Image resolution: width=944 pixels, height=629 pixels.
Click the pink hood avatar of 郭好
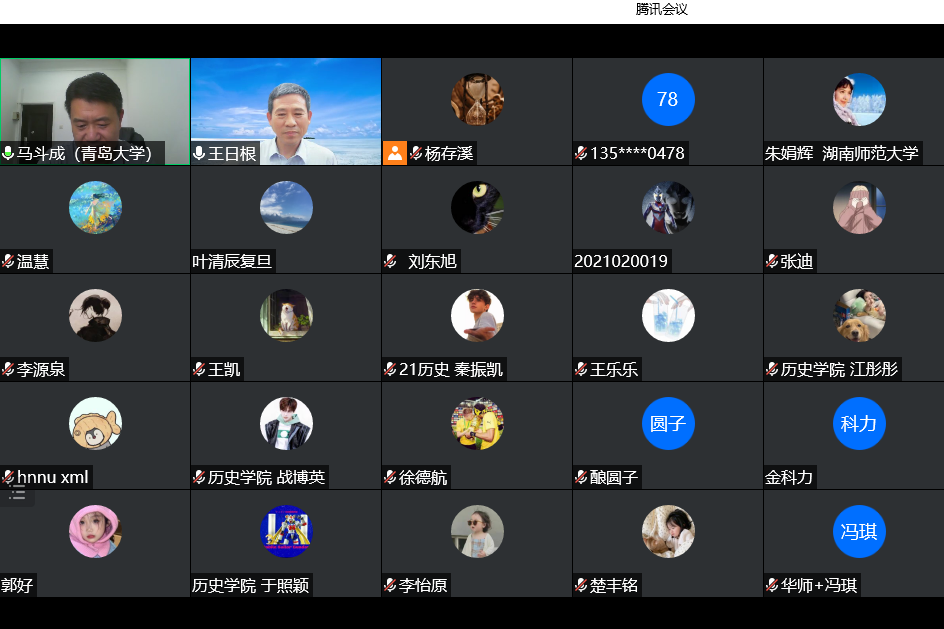tap(95, 531)
